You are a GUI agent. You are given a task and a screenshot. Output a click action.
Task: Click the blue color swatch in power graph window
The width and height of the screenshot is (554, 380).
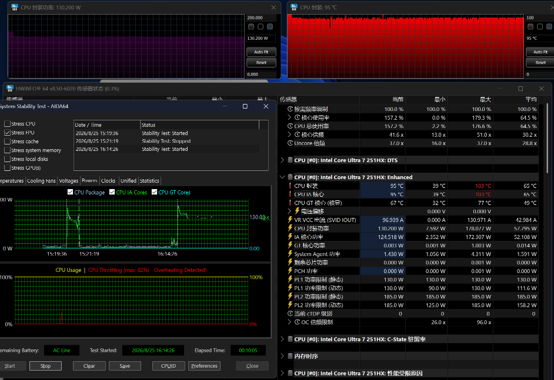270,26
